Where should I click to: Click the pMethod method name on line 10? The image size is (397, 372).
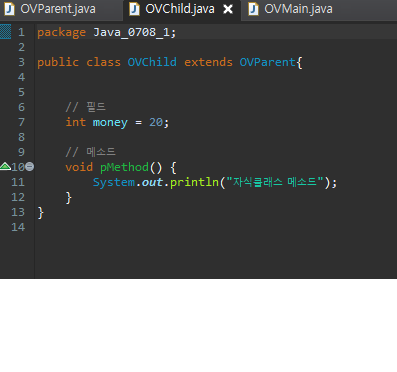pos(124,167)
